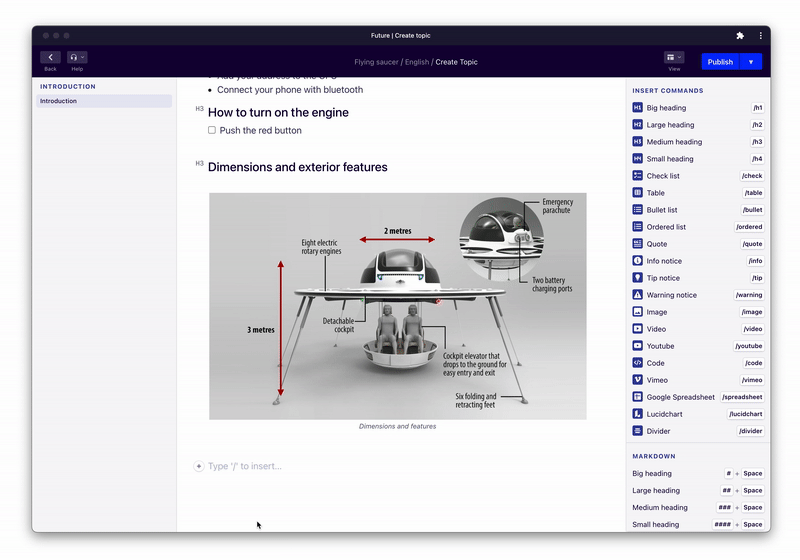Open the three-dot menu in title bar
Image resolution: width=800 pixels, height=560 pixels.
pos(761,36)
